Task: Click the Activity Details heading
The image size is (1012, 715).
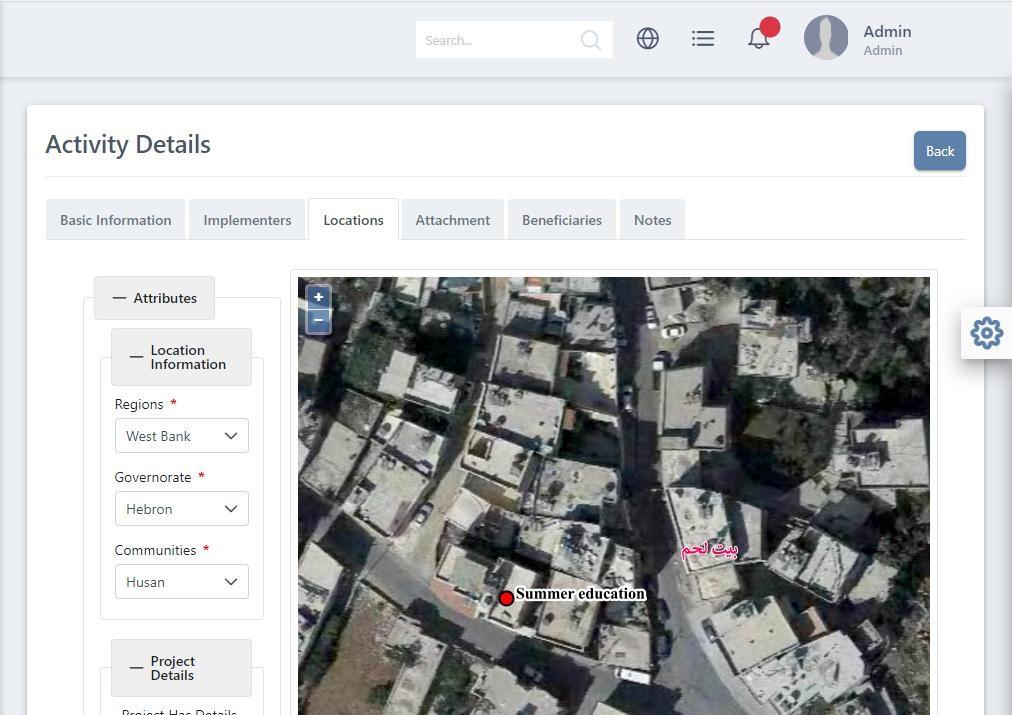Action: 128,145
